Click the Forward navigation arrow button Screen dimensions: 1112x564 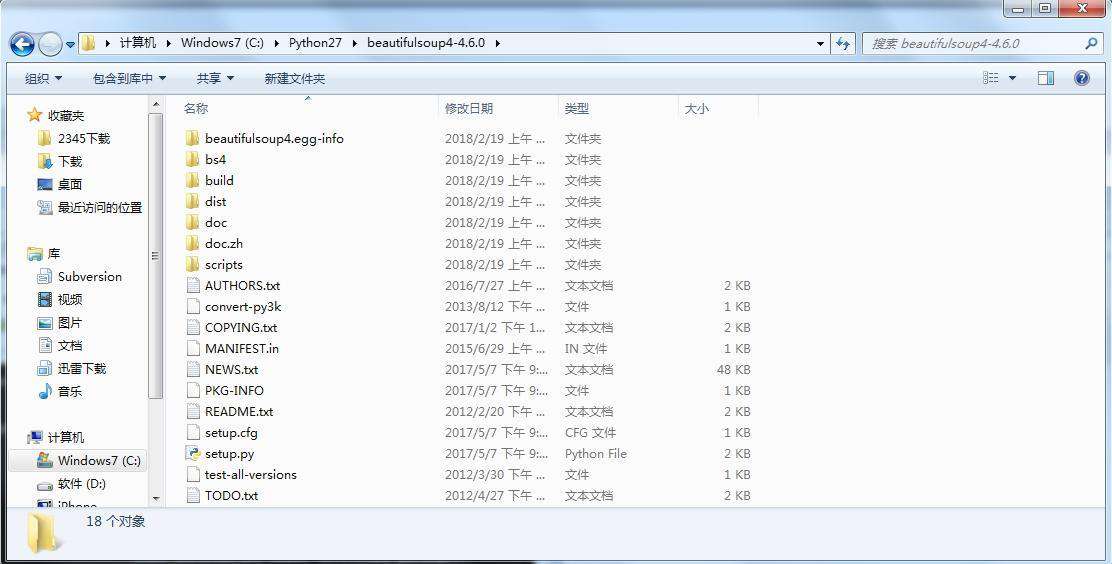(x=50, y=45)
